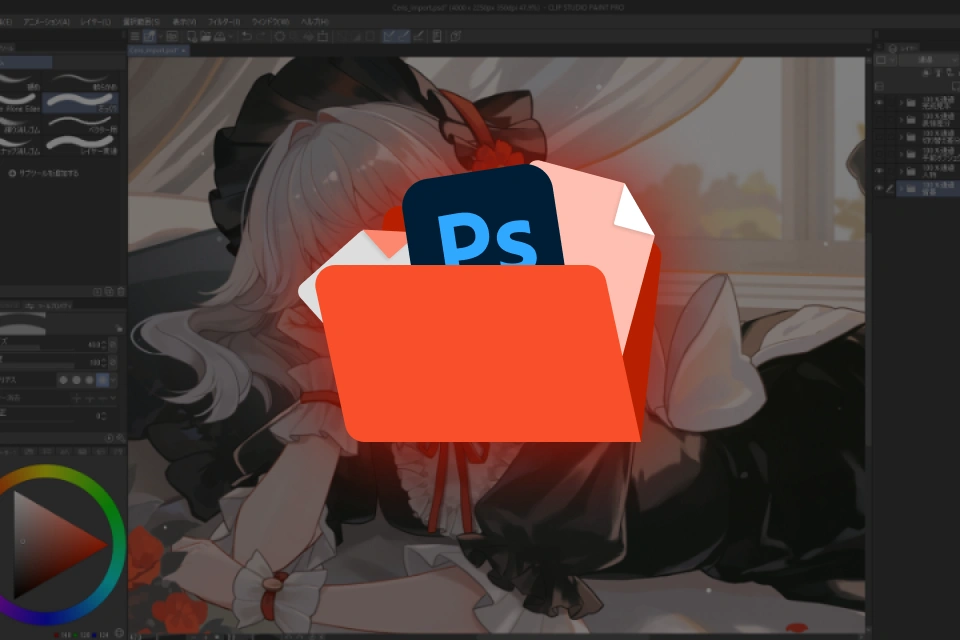
Task: Expand the vector erase mode dropdown arrow
Action: (113, 398)
